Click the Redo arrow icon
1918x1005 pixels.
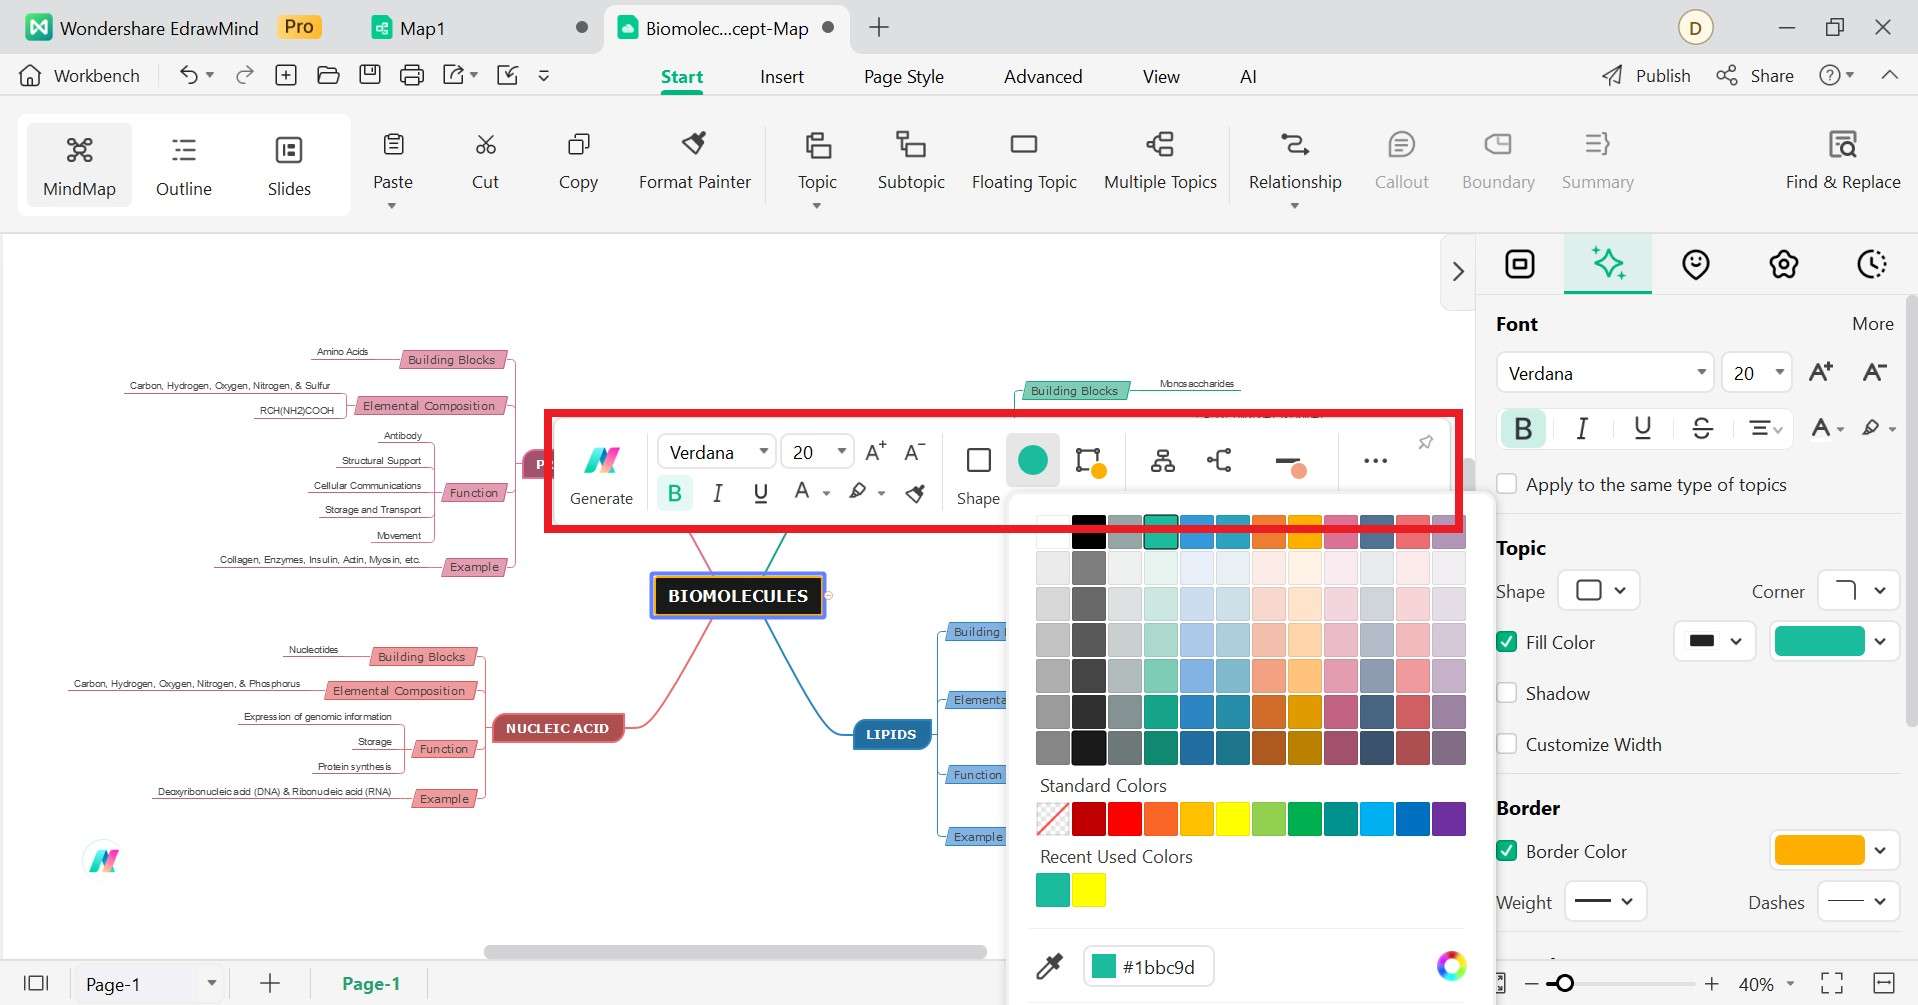244,75
